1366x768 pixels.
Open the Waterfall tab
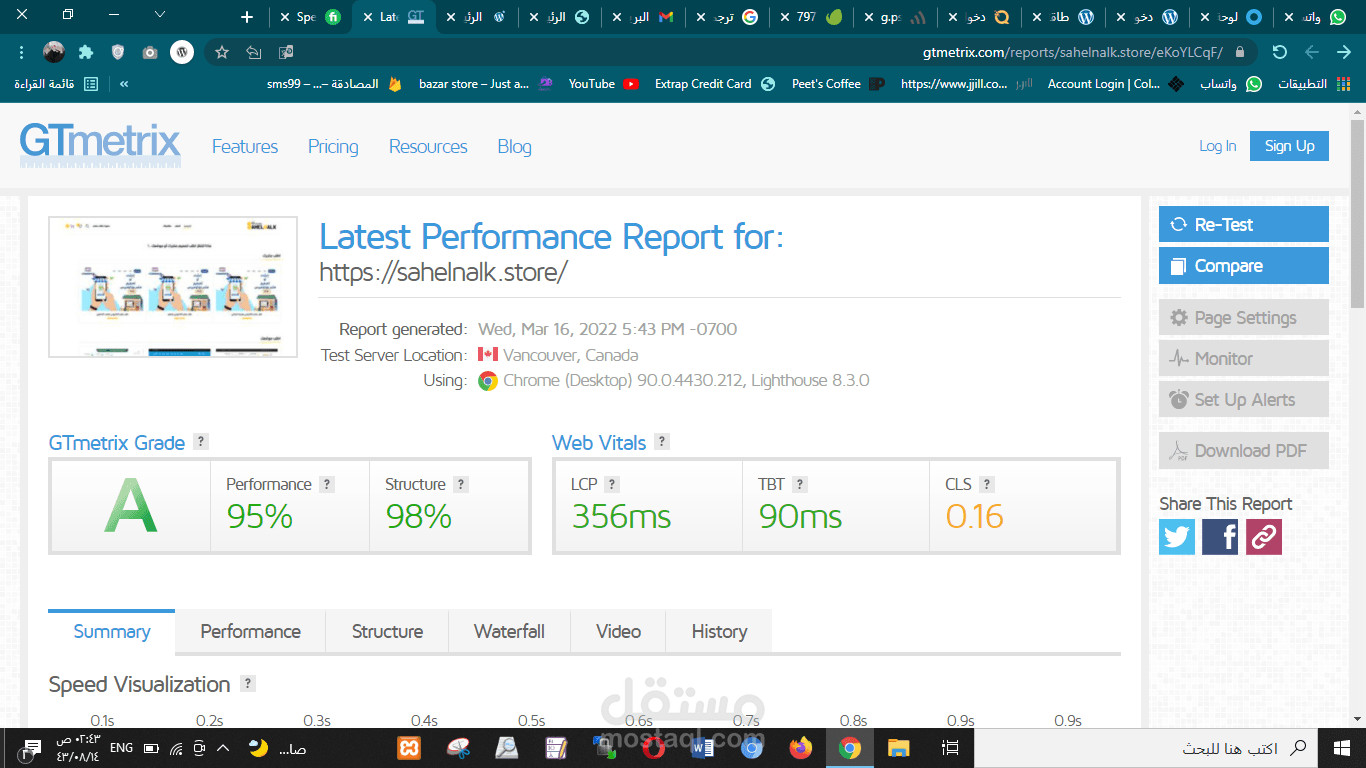click(509, 632)
